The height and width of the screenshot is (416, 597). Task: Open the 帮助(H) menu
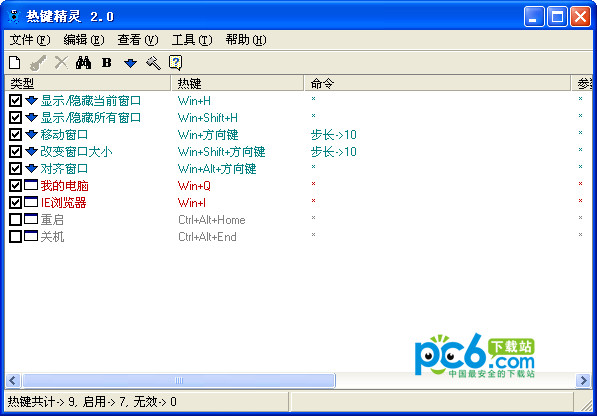246,40
